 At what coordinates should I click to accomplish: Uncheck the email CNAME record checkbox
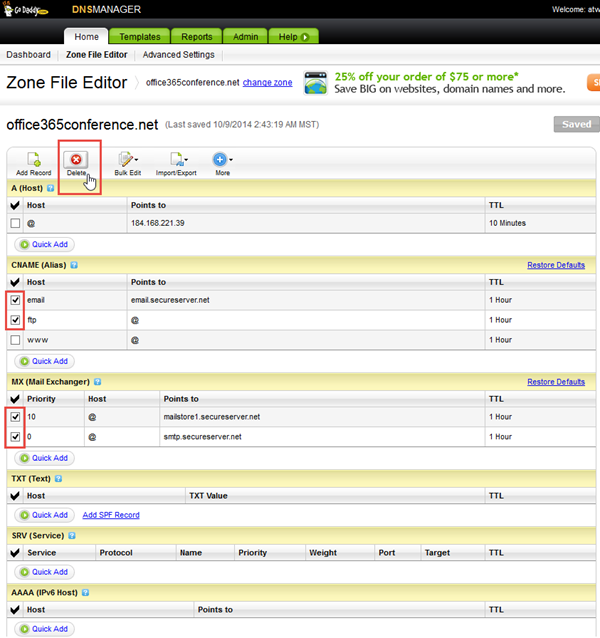[15, 300]
